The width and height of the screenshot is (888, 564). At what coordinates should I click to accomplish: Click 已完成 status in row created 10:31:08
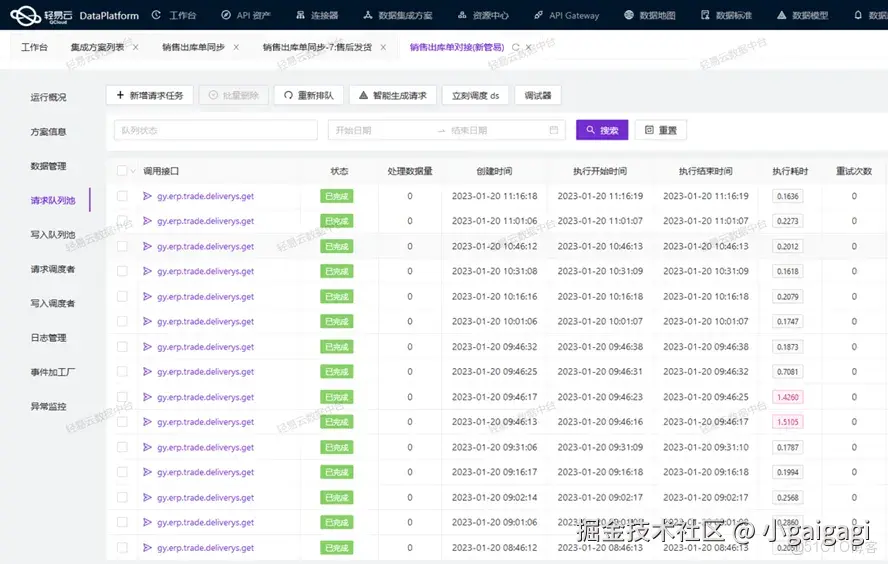click(x=336, y=271)
